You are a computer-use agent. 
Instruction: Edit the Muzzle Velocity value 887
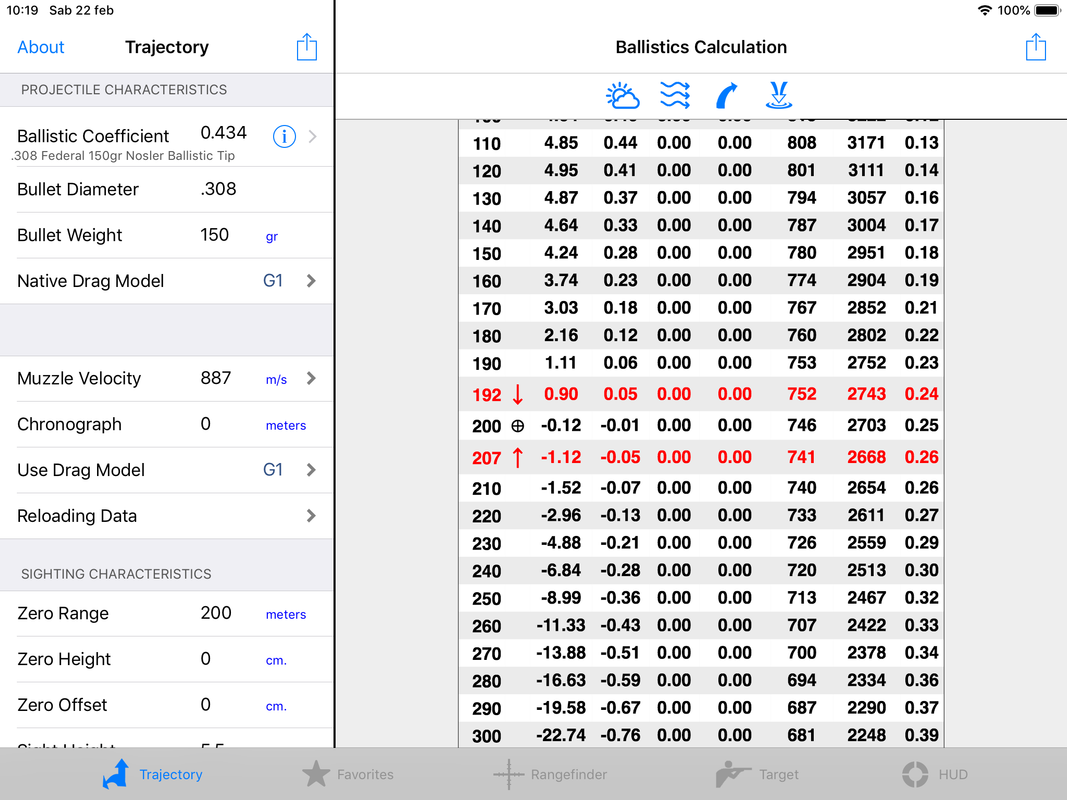pyautogui.click(x=216, y=378)
